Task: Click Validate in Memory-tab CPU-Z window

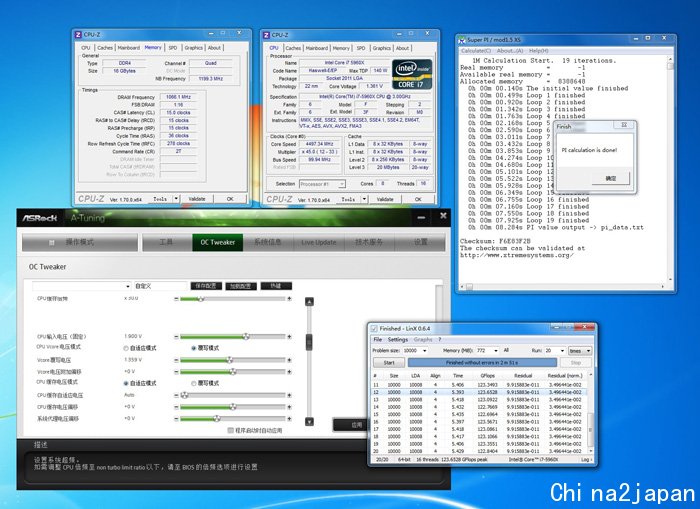Action: coord(196,199)
